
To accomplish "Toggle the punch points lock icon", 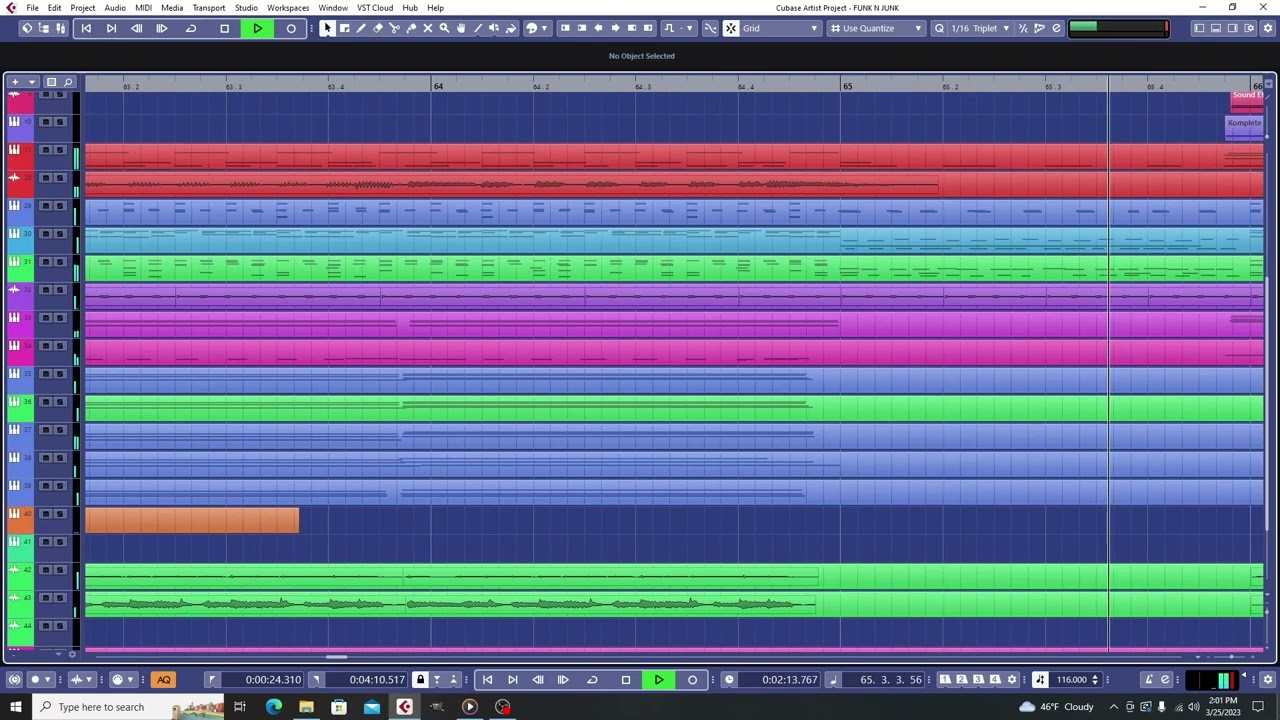I will (420, 680).
